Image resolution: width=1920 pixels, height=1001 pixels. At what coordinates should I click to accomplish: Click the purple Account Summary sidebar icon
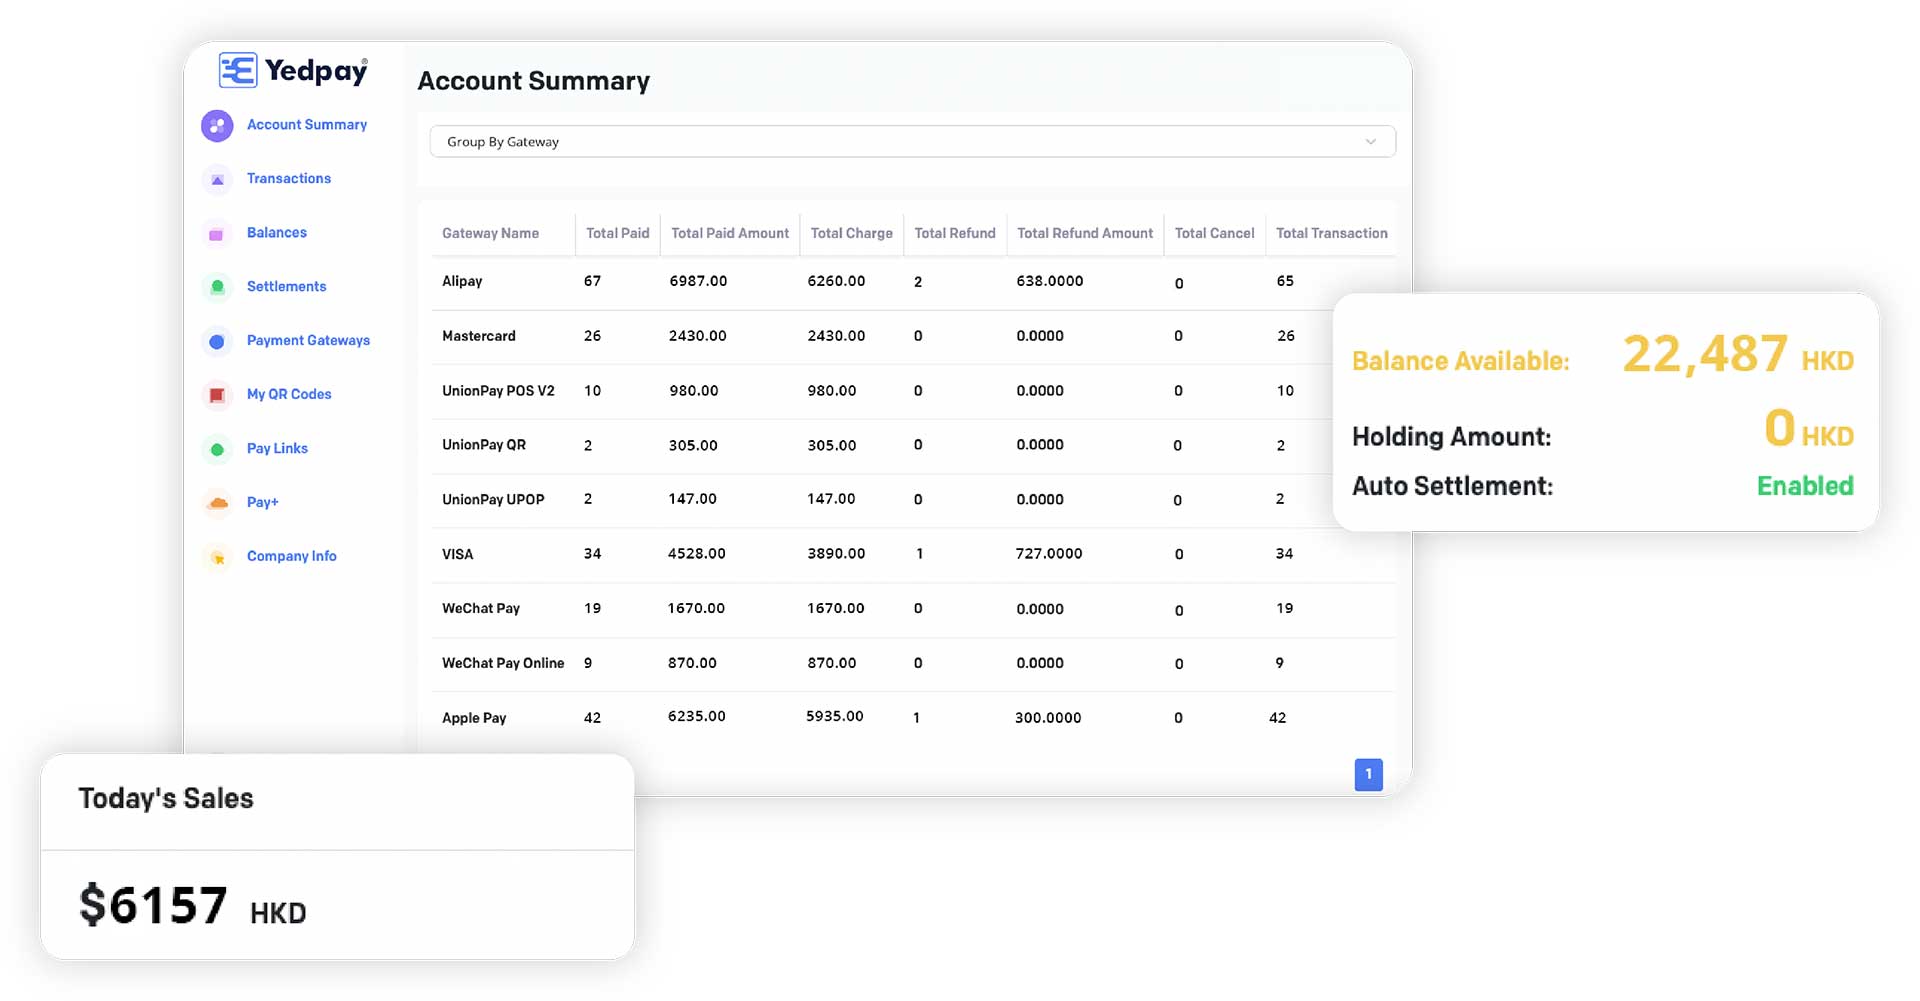(x=217, y=126)
